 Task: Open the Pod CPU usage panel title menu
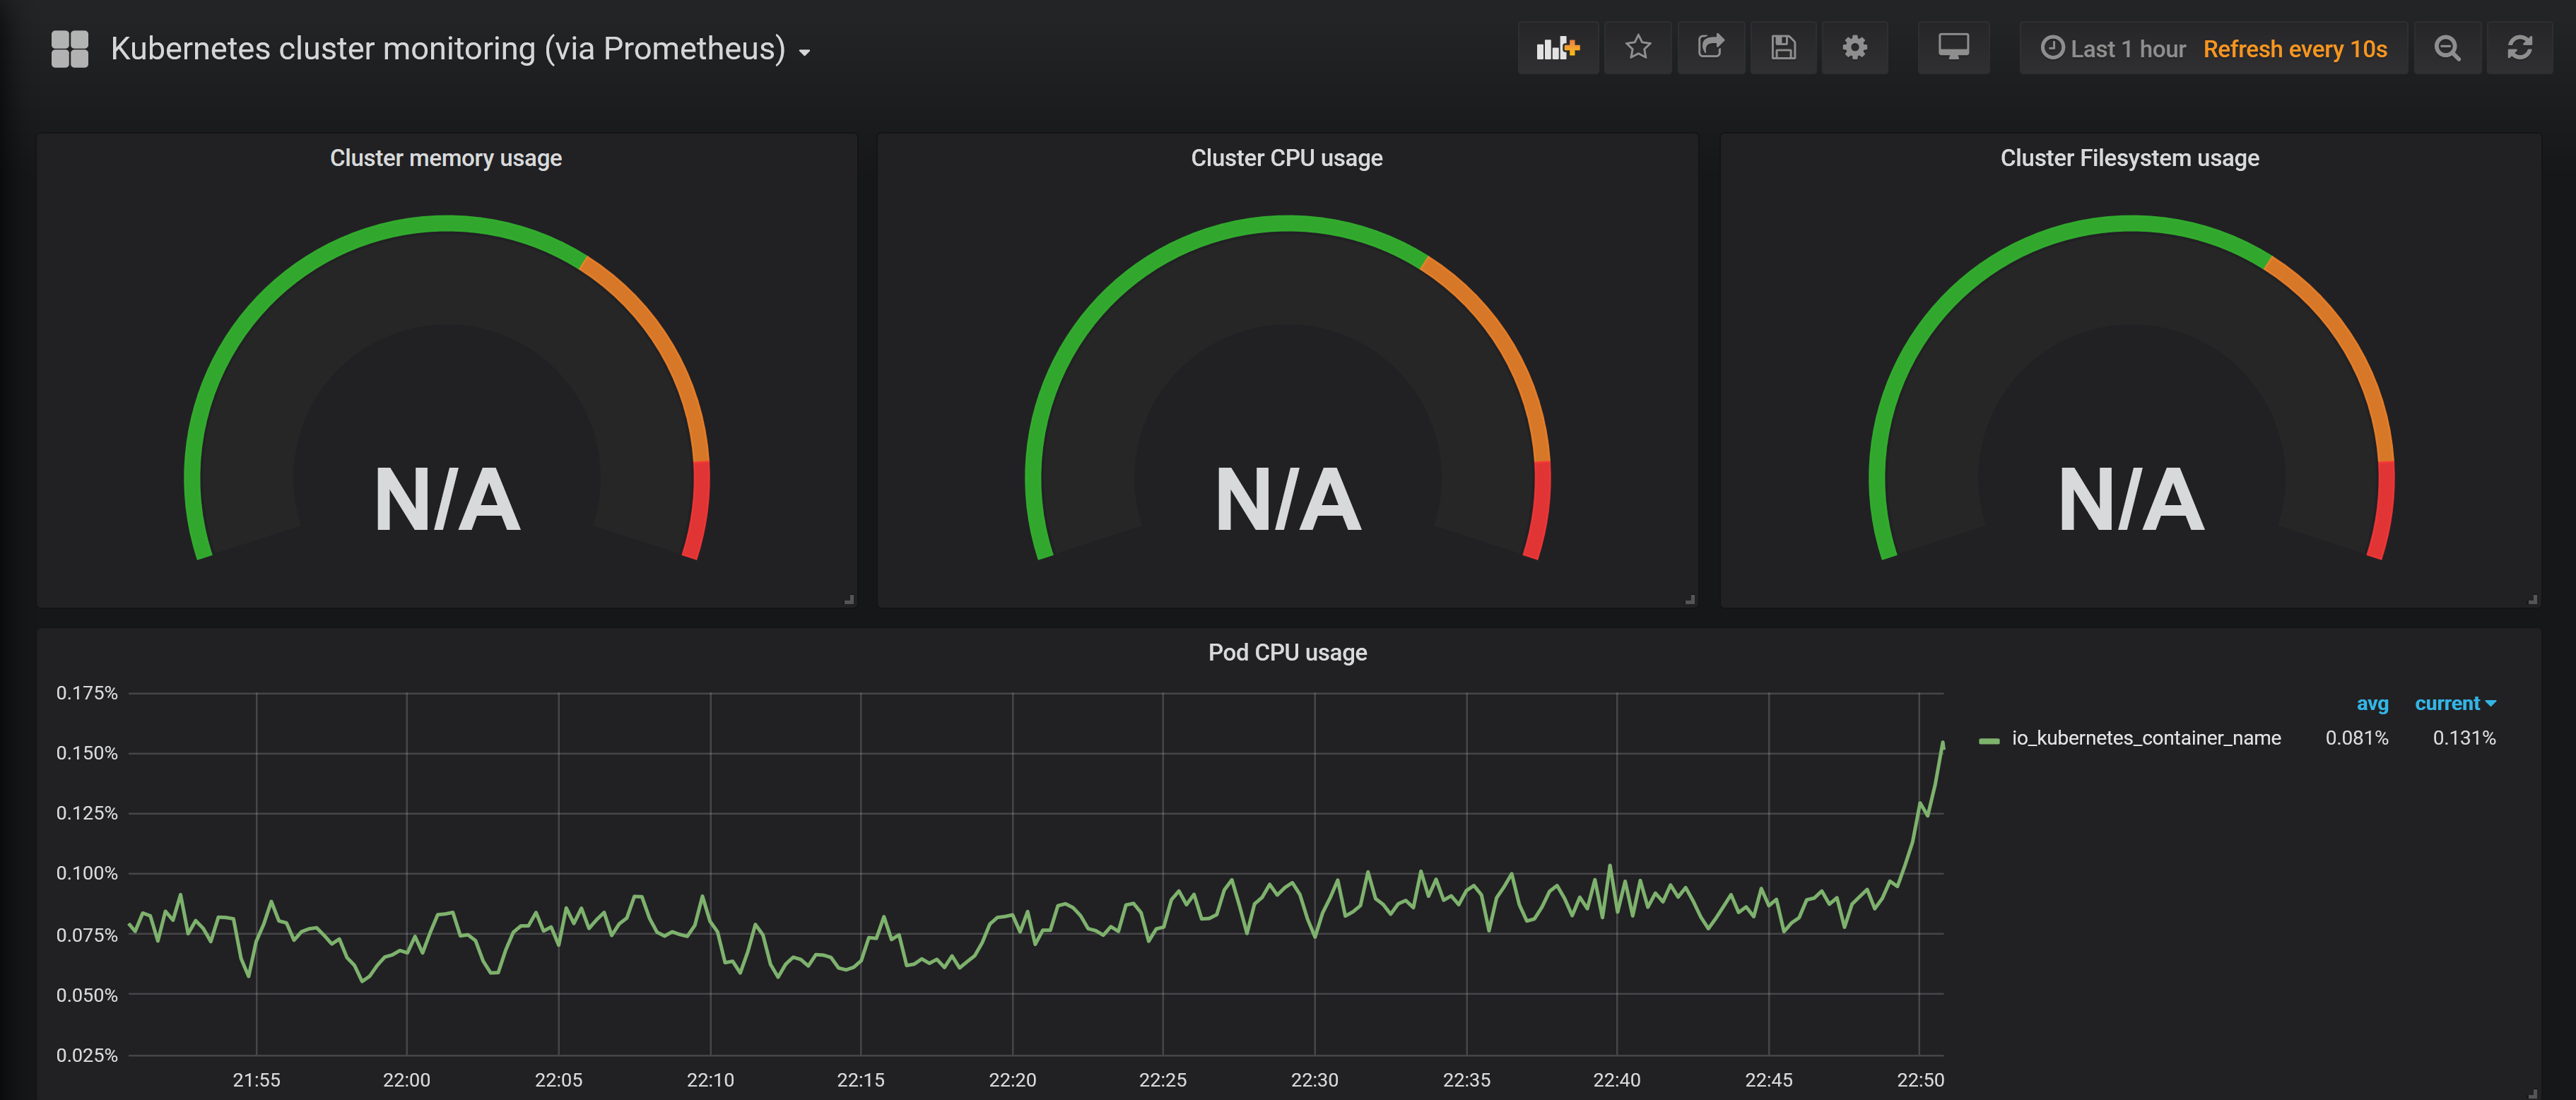(1287, 652)
